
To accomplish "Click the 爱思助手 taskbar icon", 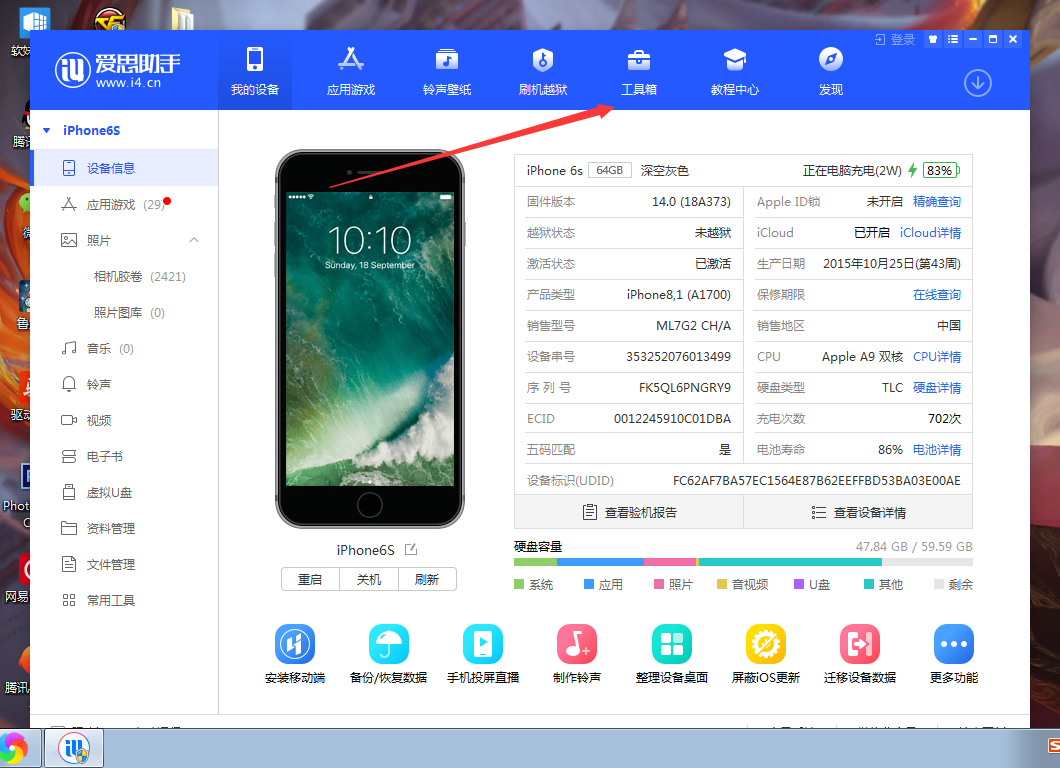I will click(x=74, y=748).
